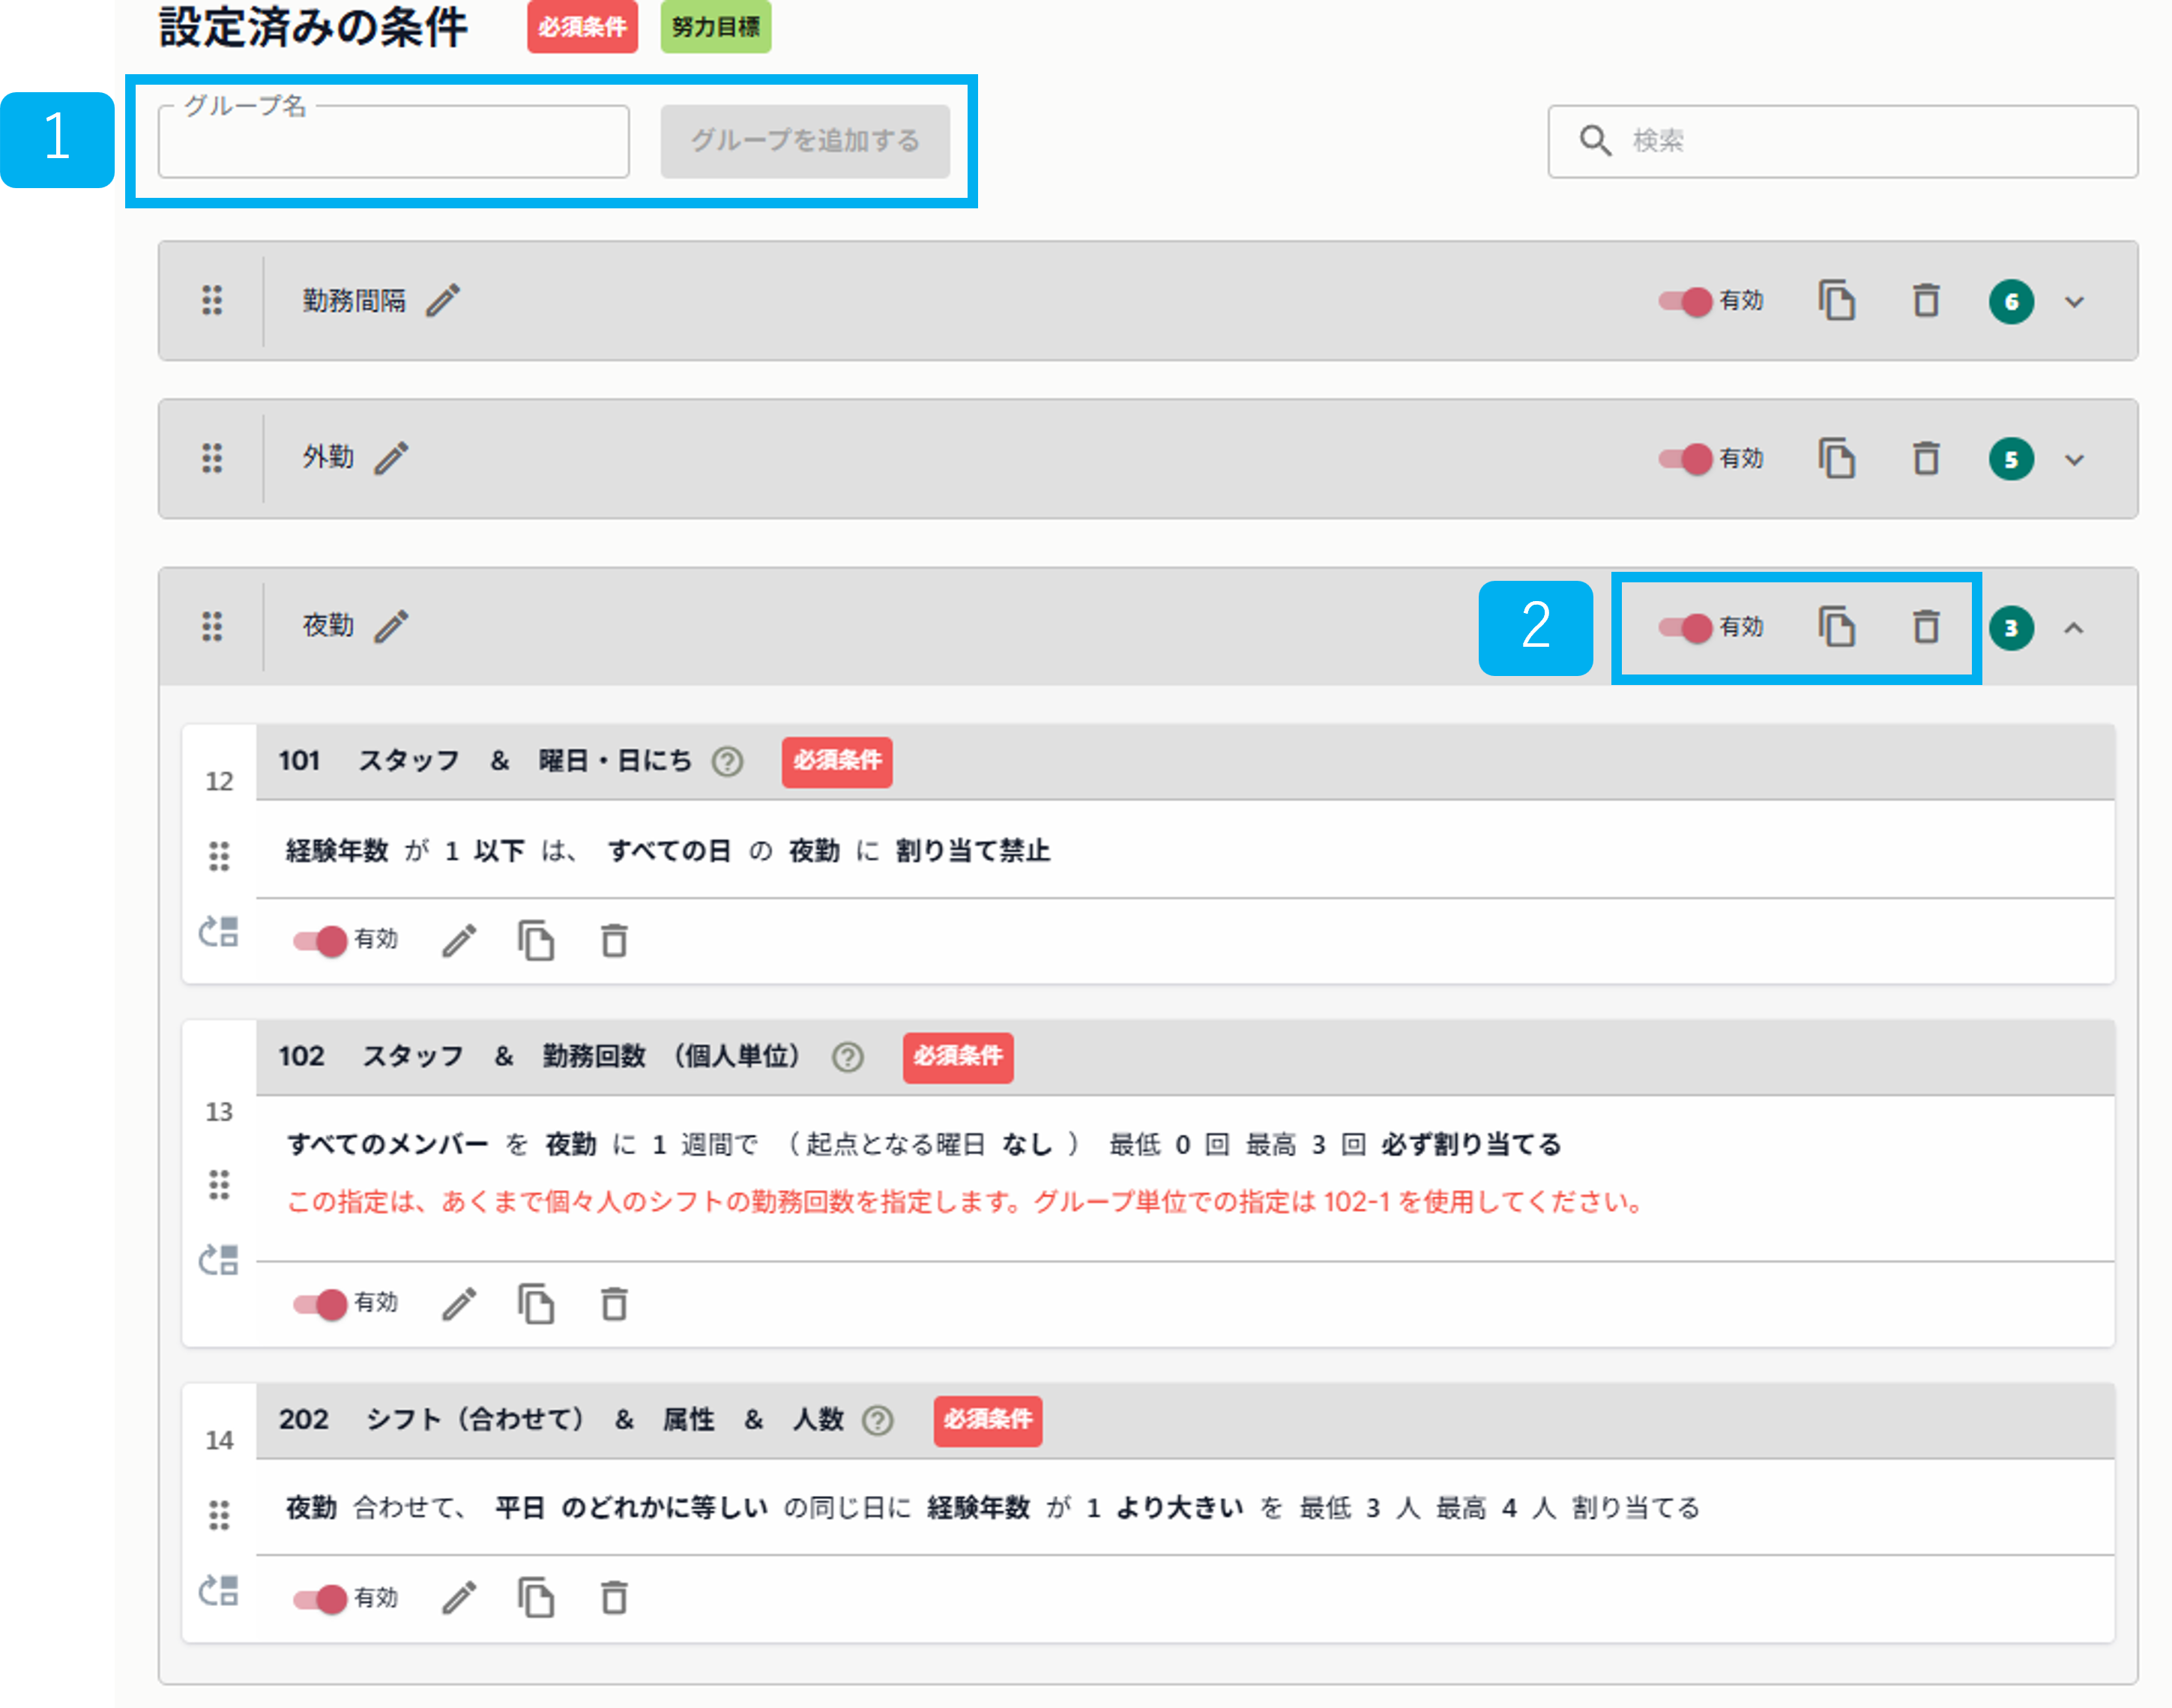Click the 必須条件 badge on condition 202

pos(987,1420)
